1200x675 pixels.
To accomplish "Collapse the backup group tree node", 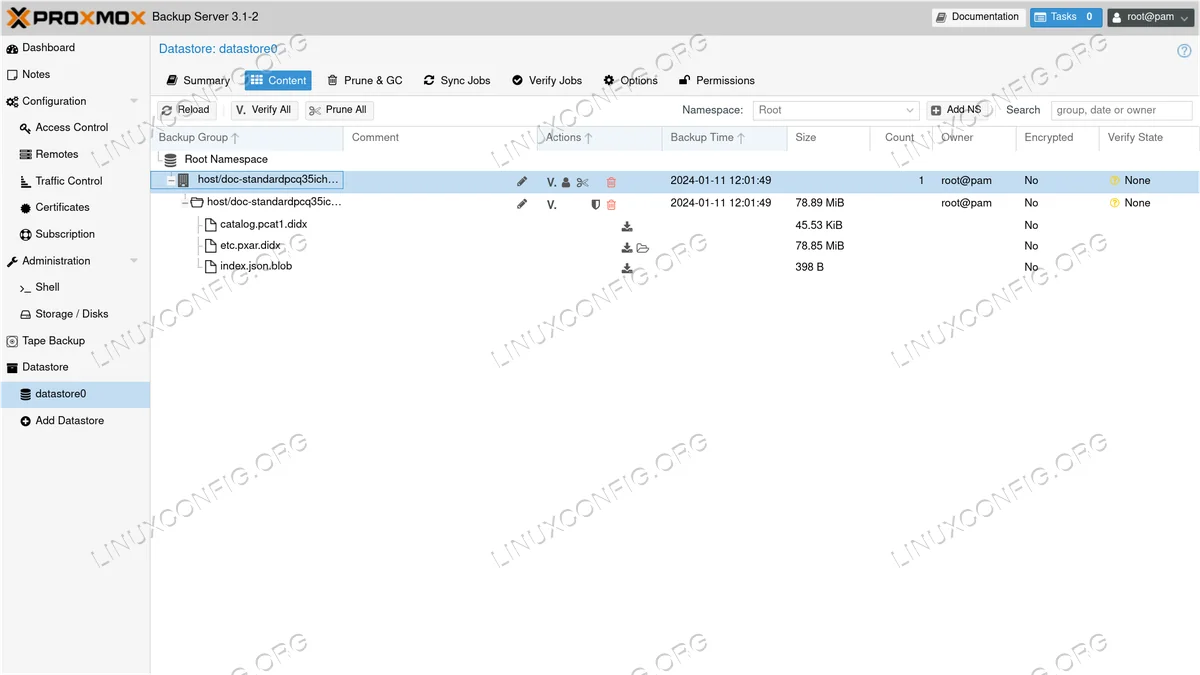I will 171,181.
